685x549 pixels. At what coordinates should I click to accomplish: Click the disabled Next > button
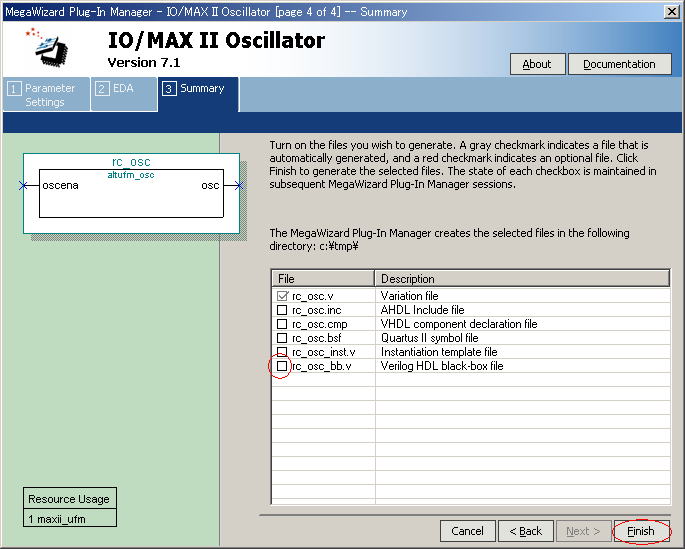(583, 531)
